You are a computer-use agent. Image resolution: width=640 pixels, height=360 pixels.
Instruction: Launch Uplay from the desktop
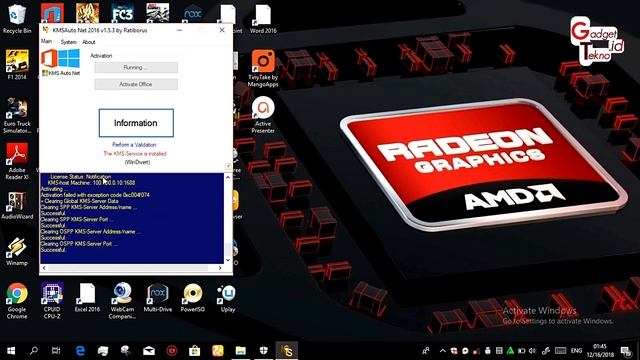click(227, 298)
